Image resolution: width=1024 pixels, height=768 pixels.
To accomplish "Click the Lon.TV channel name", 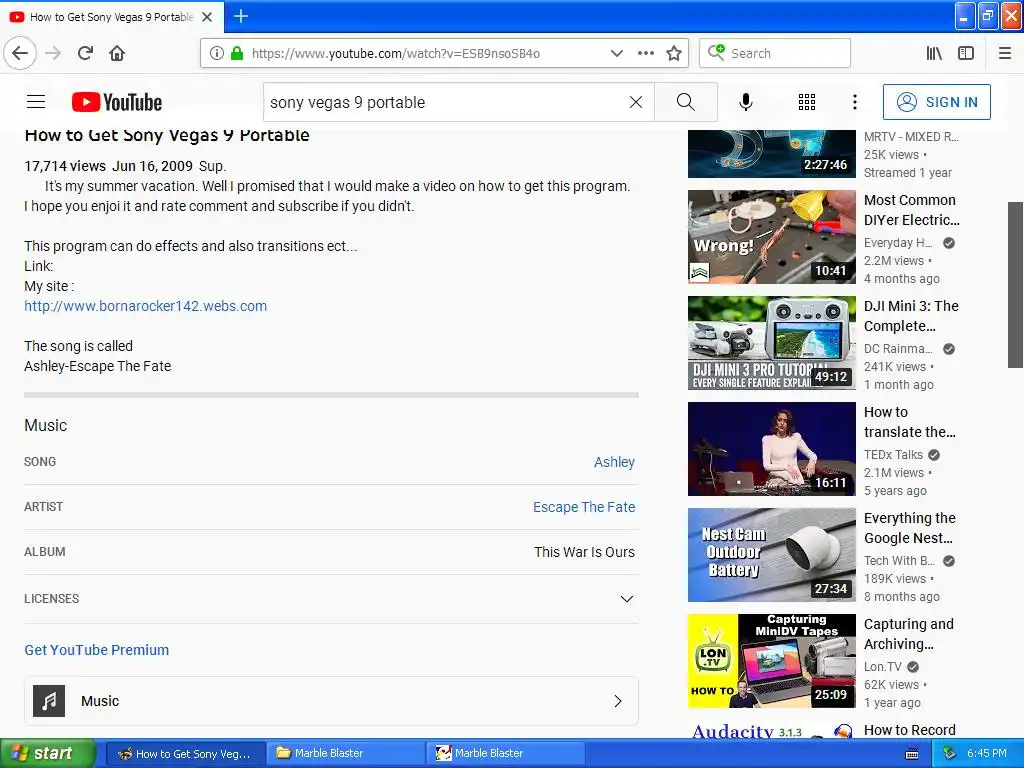I will (883, 667).
